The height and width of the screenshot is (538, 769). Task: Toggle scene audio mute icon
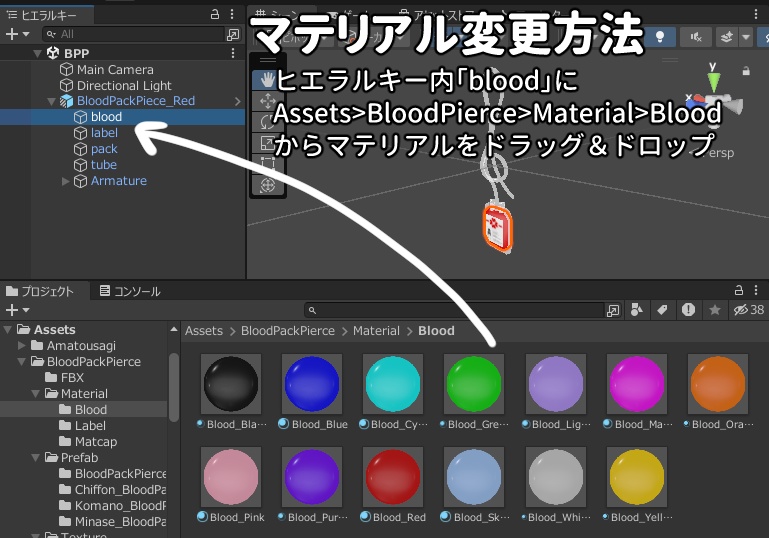(696, 37)
